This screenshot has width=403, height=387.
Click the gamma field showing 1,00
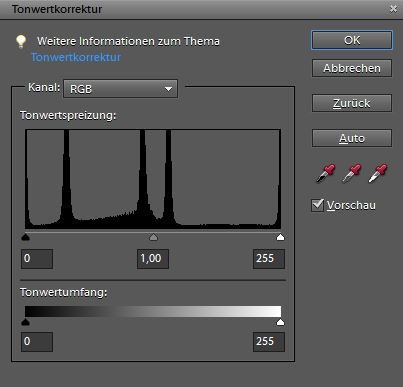point(153,259)
